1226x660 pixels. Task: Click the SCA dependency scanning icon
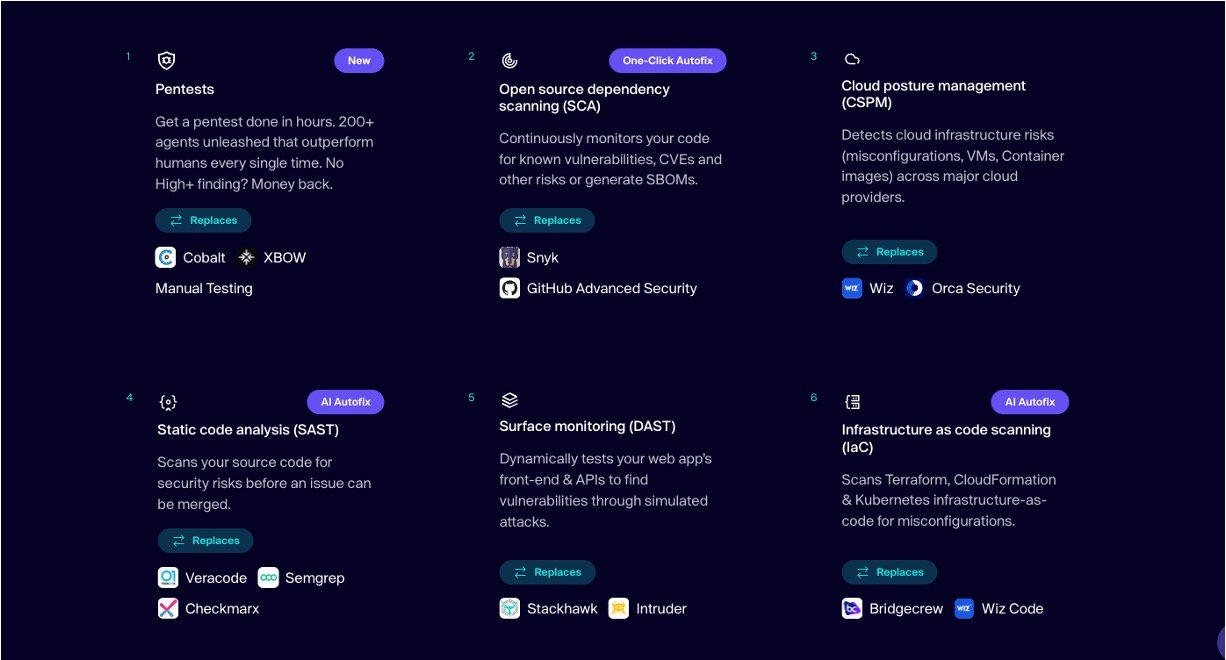tap(509, 61)
